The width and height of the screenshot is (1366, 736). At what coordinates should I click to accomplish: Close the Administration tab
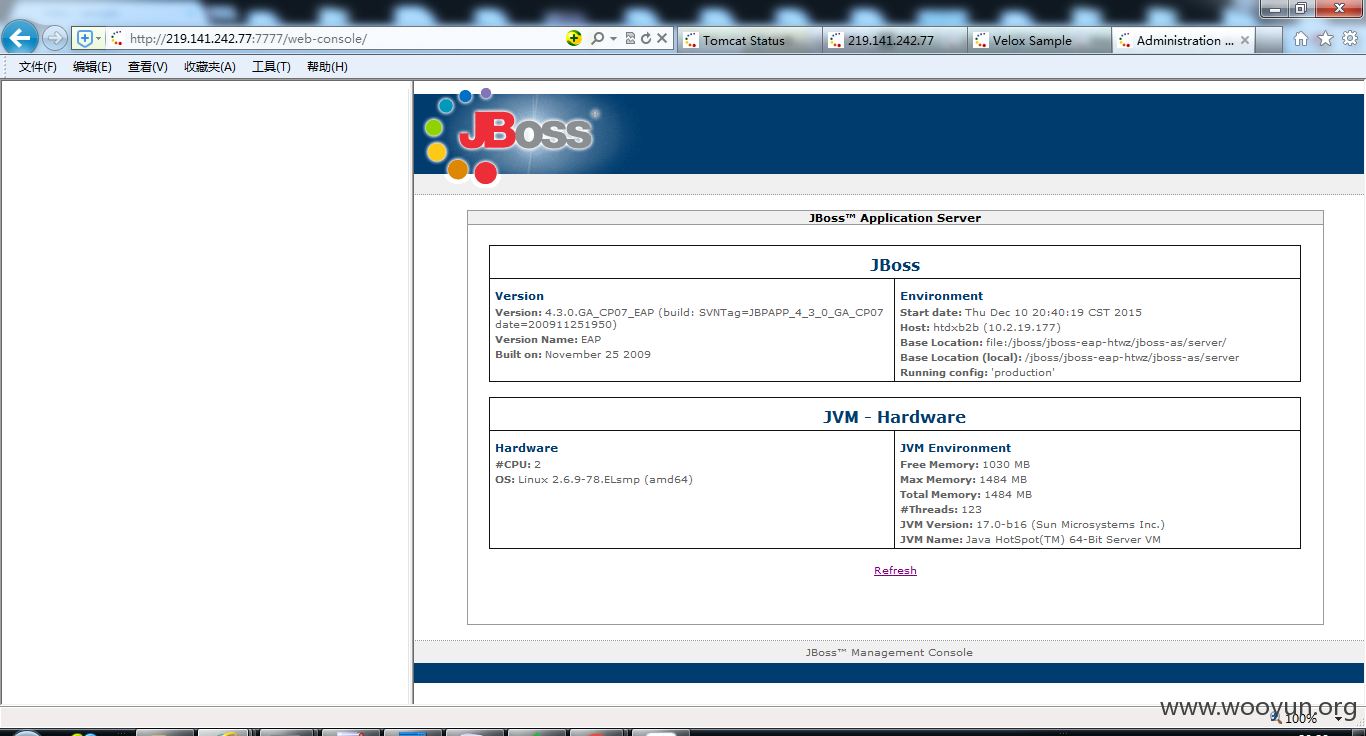pos(1245,40)
